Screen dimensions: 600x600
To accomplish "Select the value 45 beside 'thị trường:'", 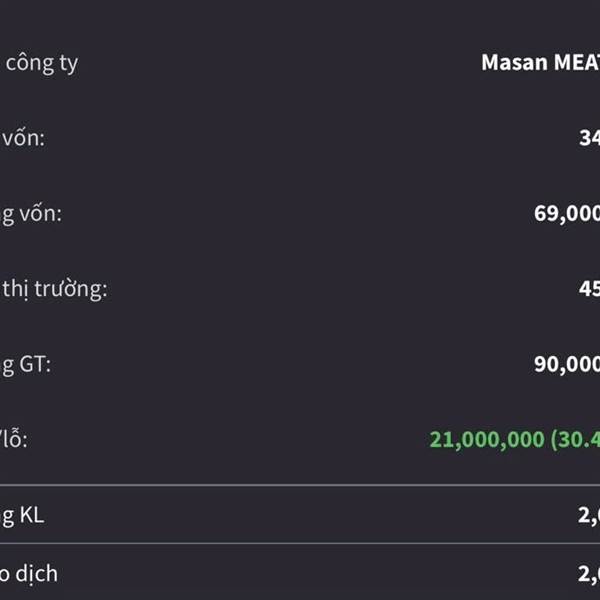I will pyautogui.click(x=589, y=289).
